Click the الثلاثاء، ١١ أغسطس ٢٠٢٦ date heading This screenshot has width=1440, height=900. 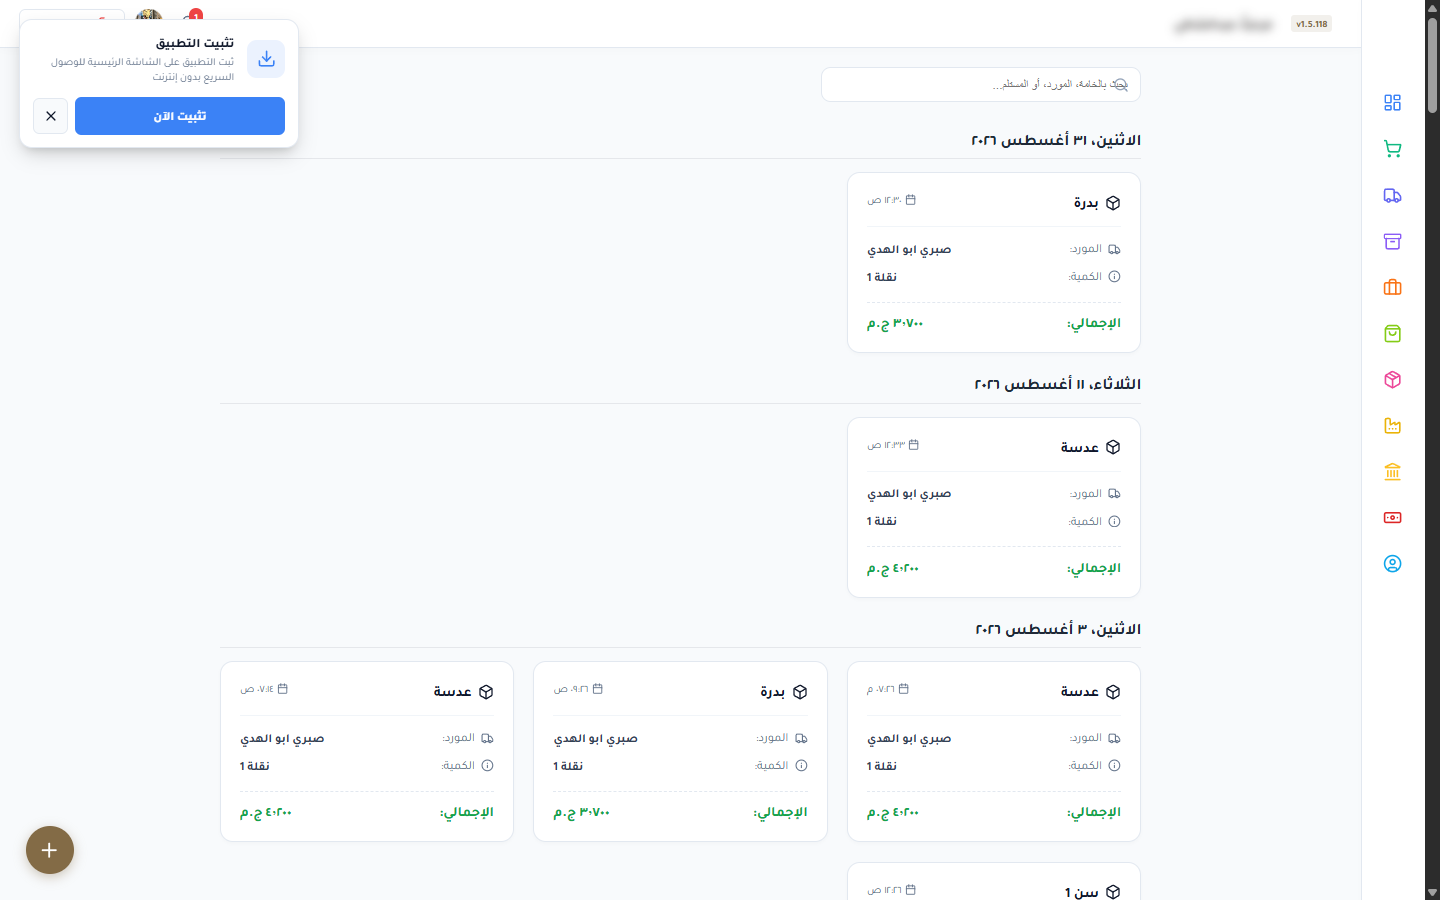(x=1058, y=384)
